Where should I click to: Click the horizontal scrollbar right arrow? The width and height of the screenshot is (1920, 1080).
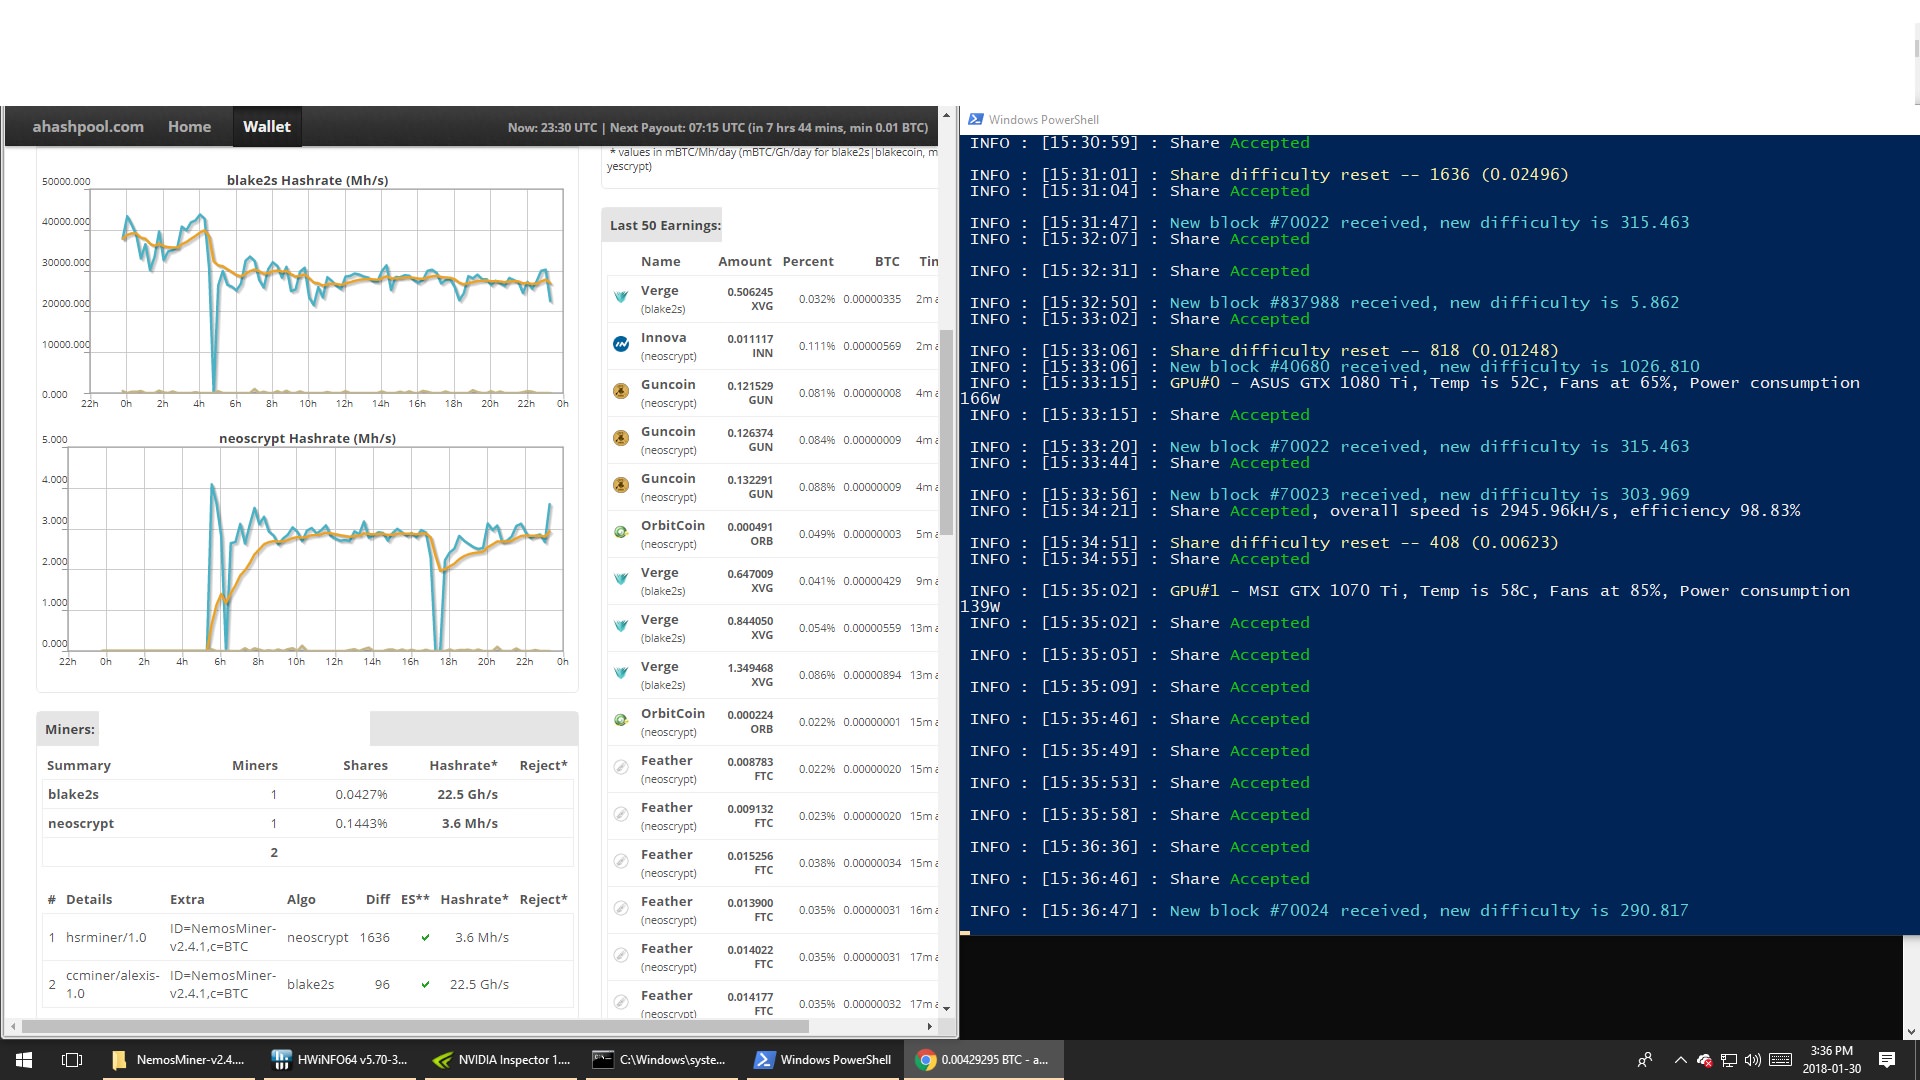point(930,1026)
